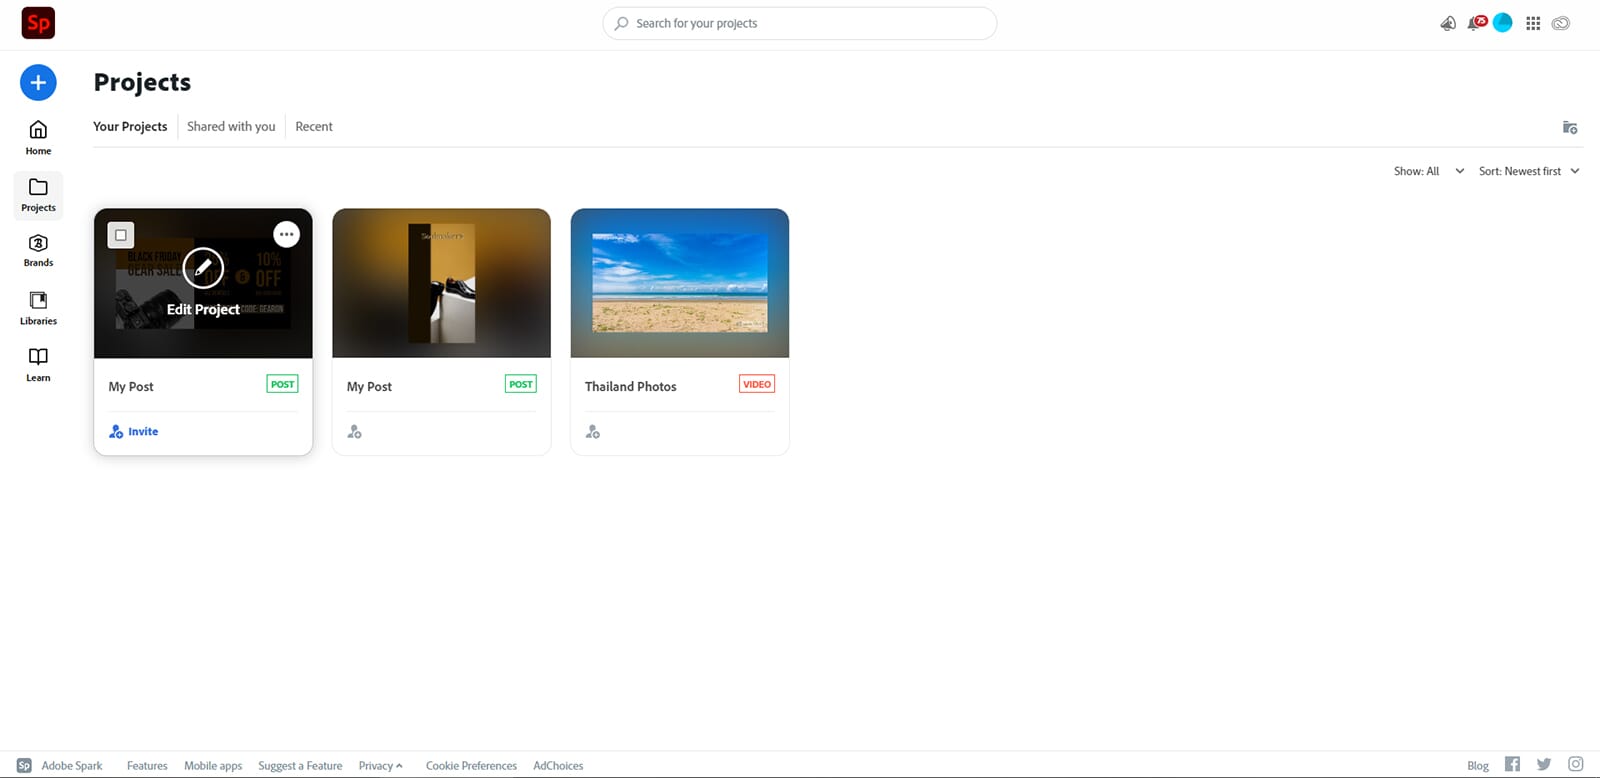The width and height of the screenshot is (1600, 778).
Task: Click the Thailand Photos title text
Action: [x=630, y=387]
